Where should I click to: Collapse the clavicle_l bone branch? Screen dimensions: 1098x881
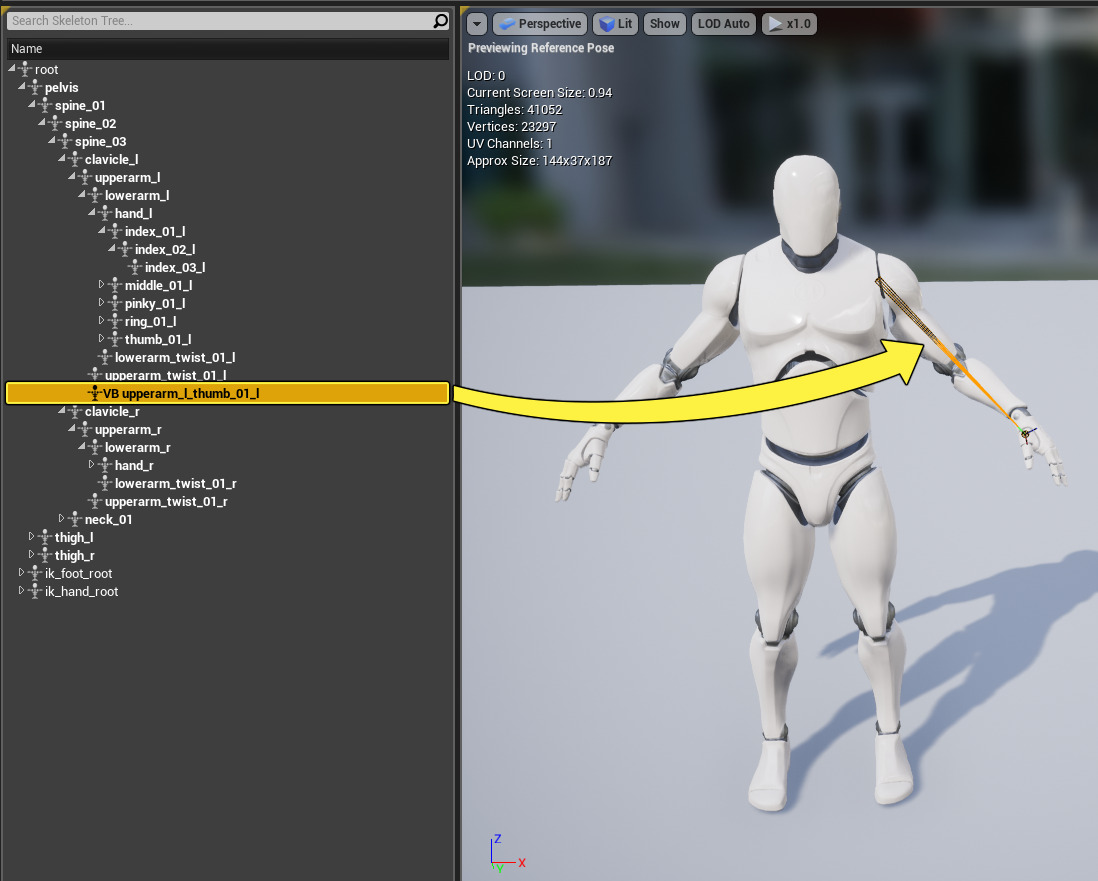coord(61,159)
